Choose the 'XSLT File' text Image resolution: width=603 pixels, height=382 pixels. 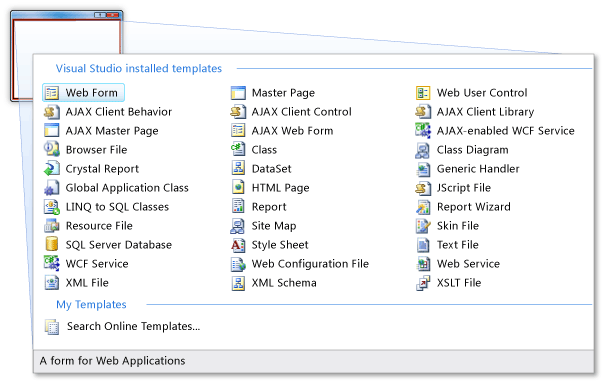click(459, 283)
